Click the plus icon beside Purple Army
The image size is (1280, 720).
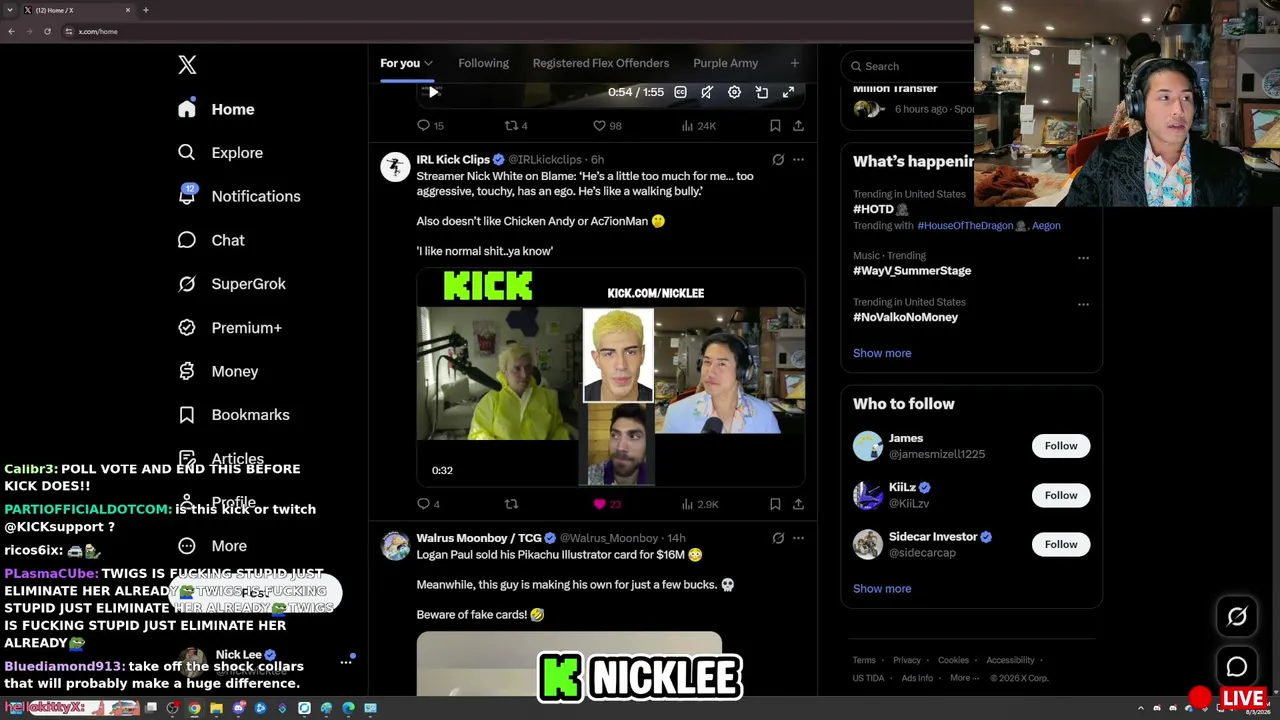click(795, 63)
